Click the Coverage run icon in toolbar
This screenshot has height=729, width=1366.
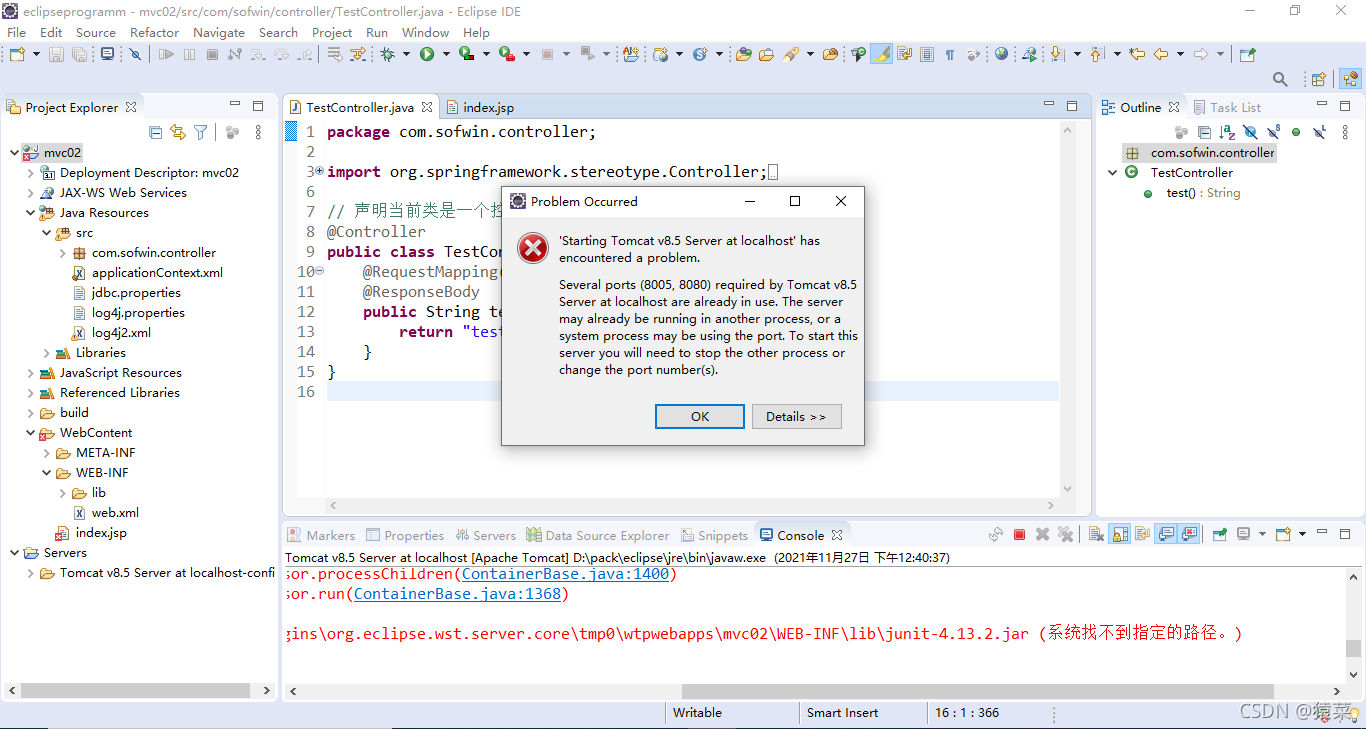click(466, 54)
